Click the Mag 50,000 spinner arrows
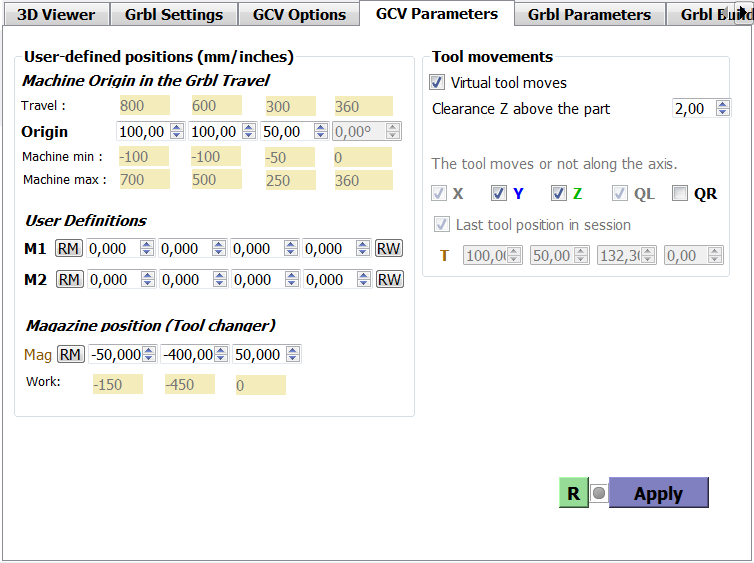 pyautogui.click(x=293, y=354)
